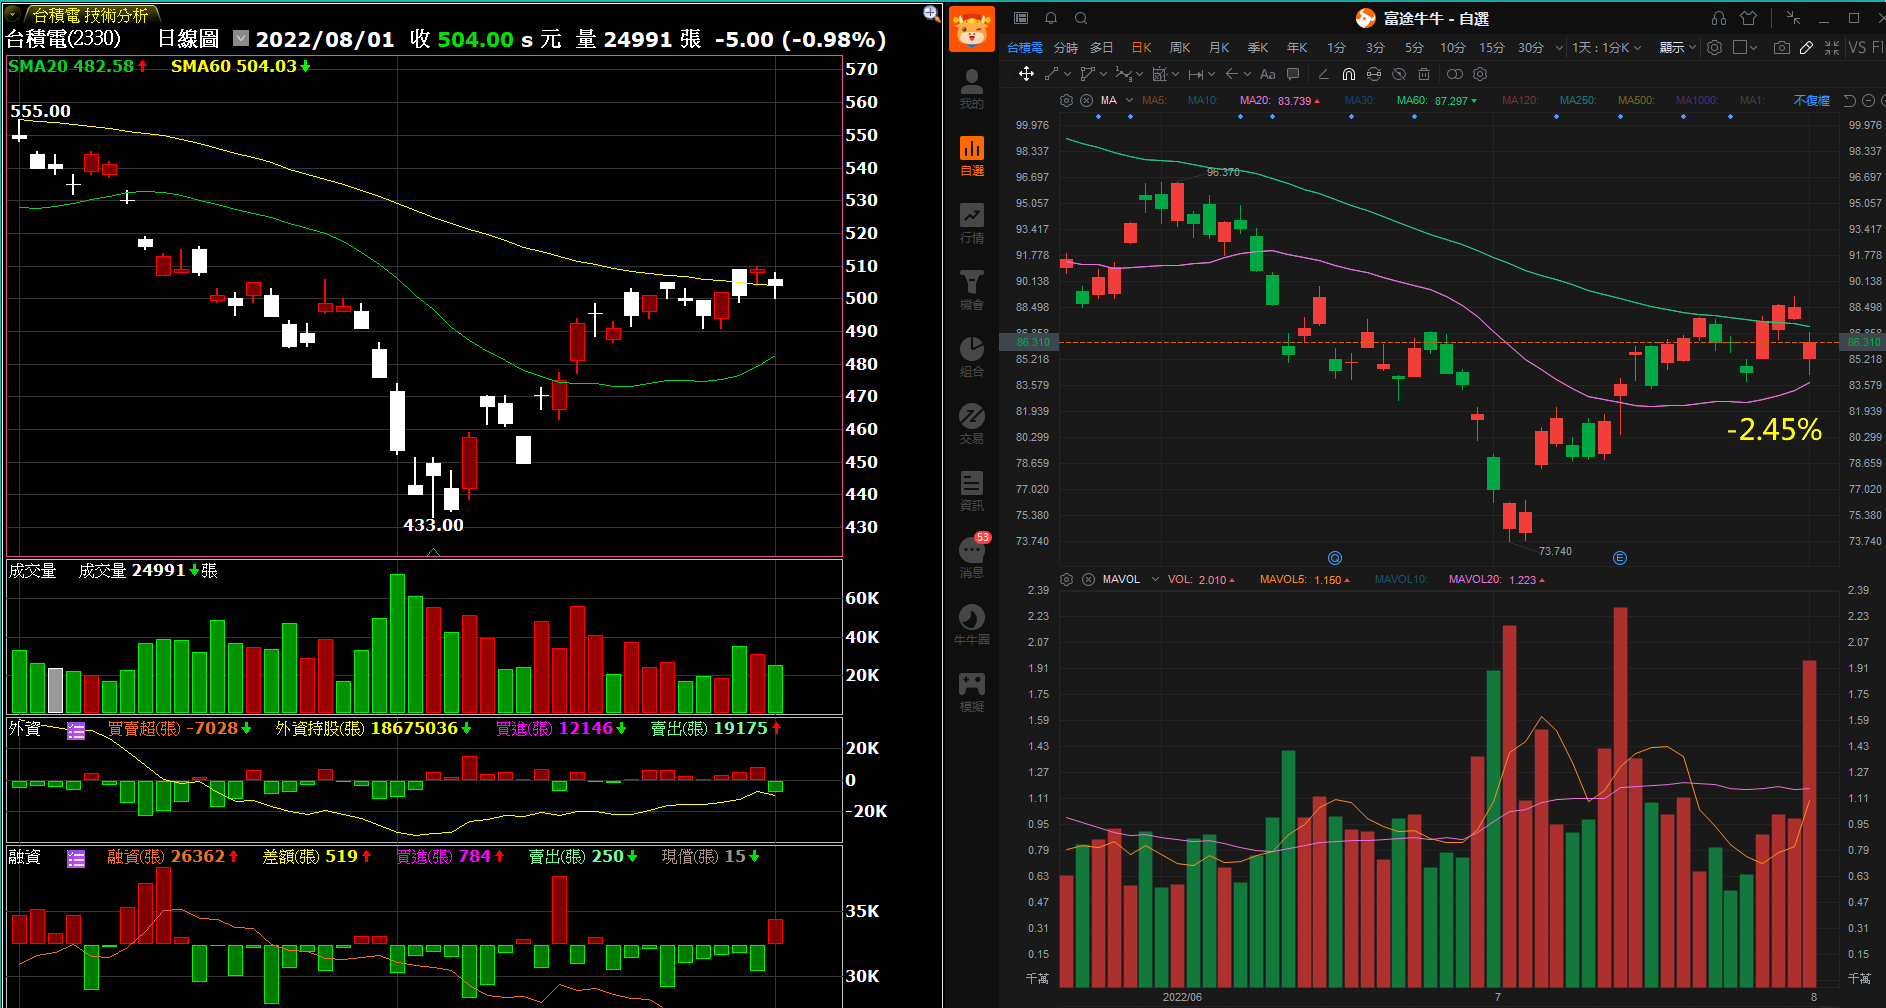The image size is (1886, 1008).
Task: Click the eraser angle tool icon
Action: (1324, 74)
